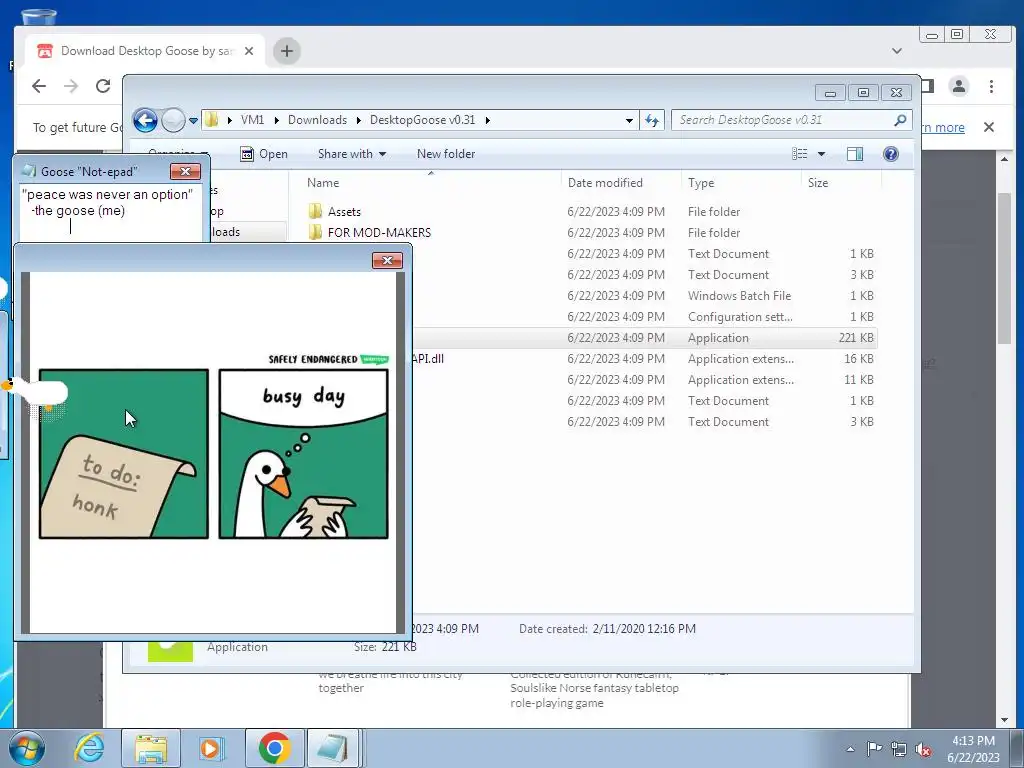
Task: Select the Configuration settings file row
Action: click(x=647, y=317)
